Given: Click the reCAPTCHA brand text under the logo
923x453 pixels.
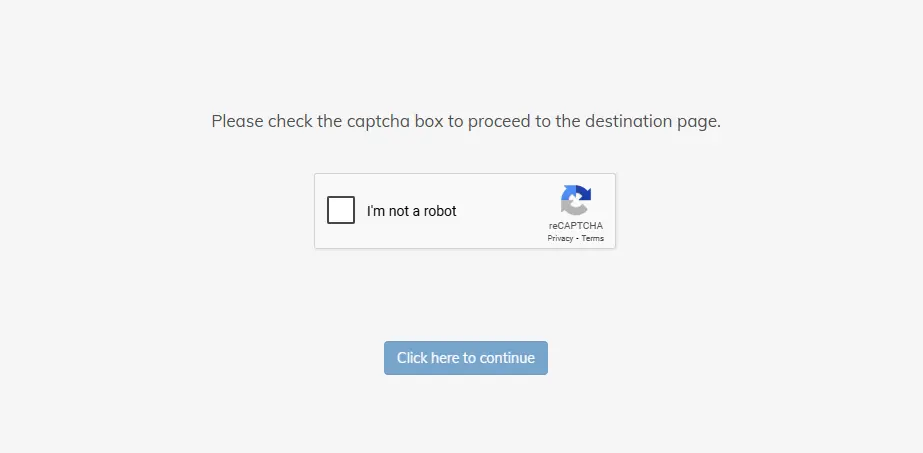Looking at the screenshot, I should point(576,226).
